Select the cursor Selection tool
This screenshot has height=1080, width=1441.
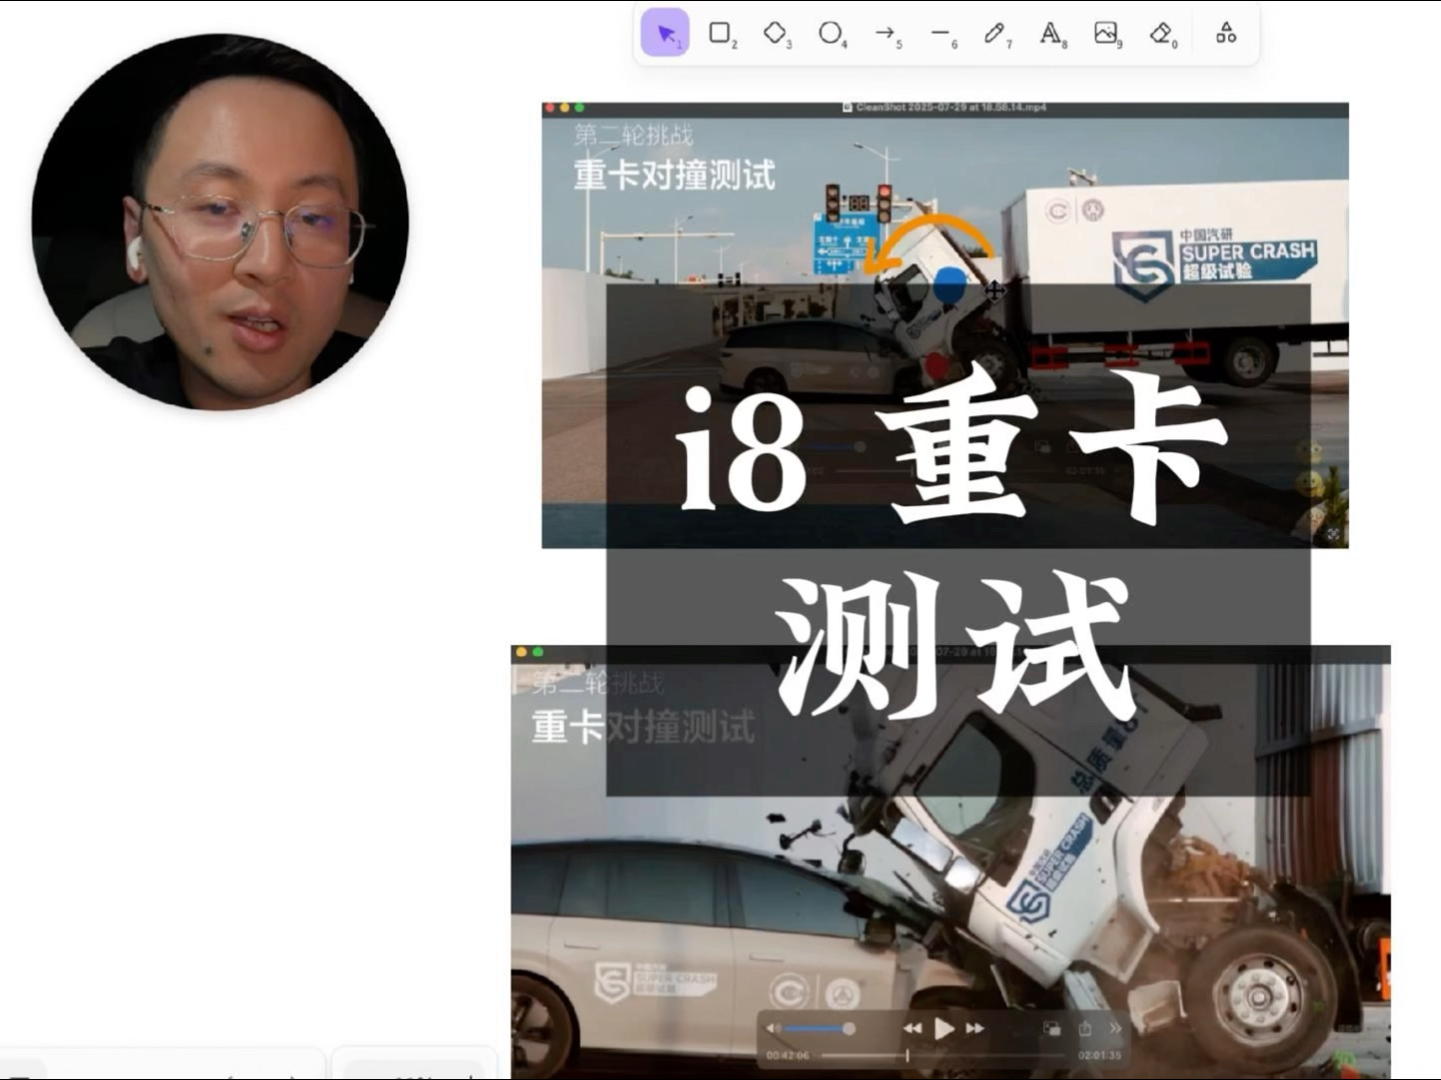[663, 32]
